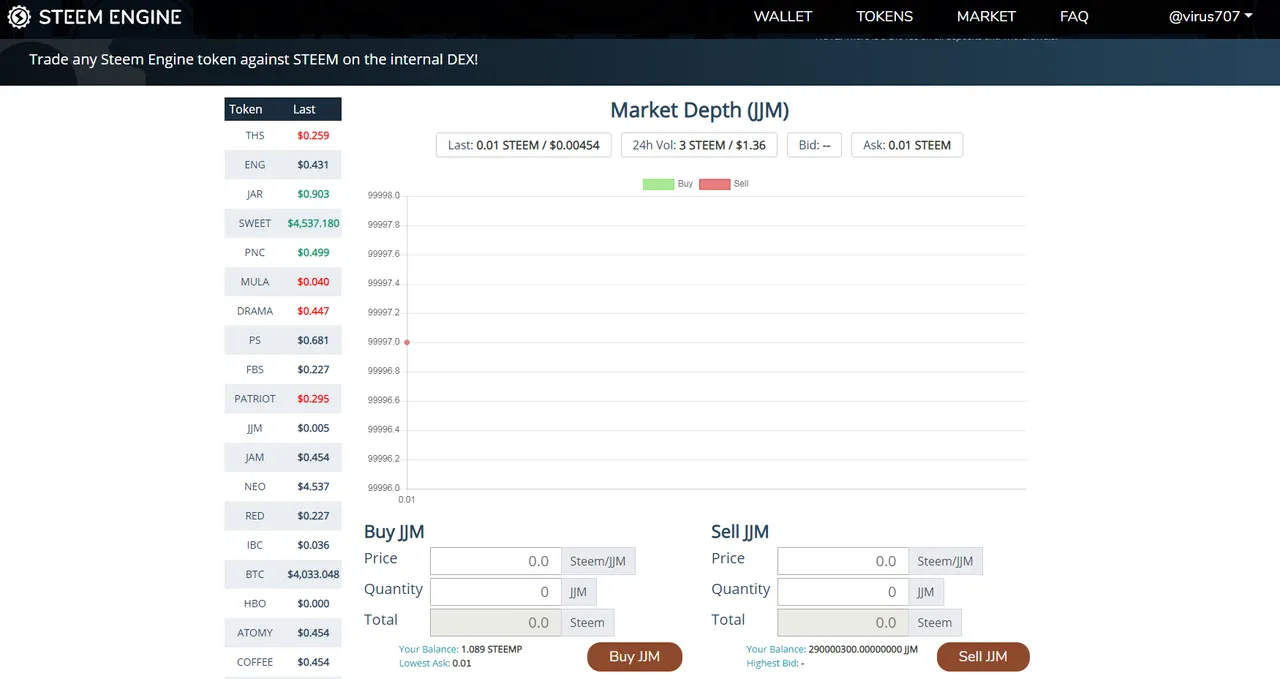
Task: Click the Sell JJM button
Action: click(983, 657)
